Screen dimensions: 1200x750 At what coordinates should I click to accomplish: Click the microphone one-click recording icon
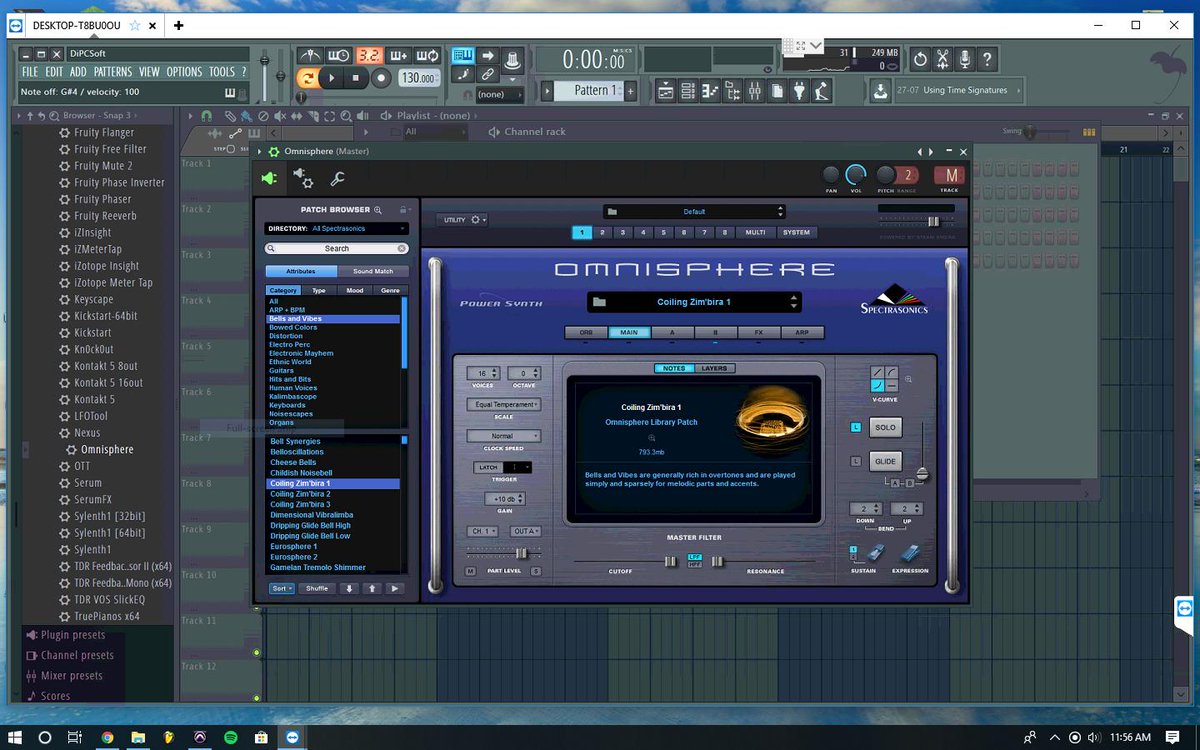pyautogui.click(x=964, y=60)
